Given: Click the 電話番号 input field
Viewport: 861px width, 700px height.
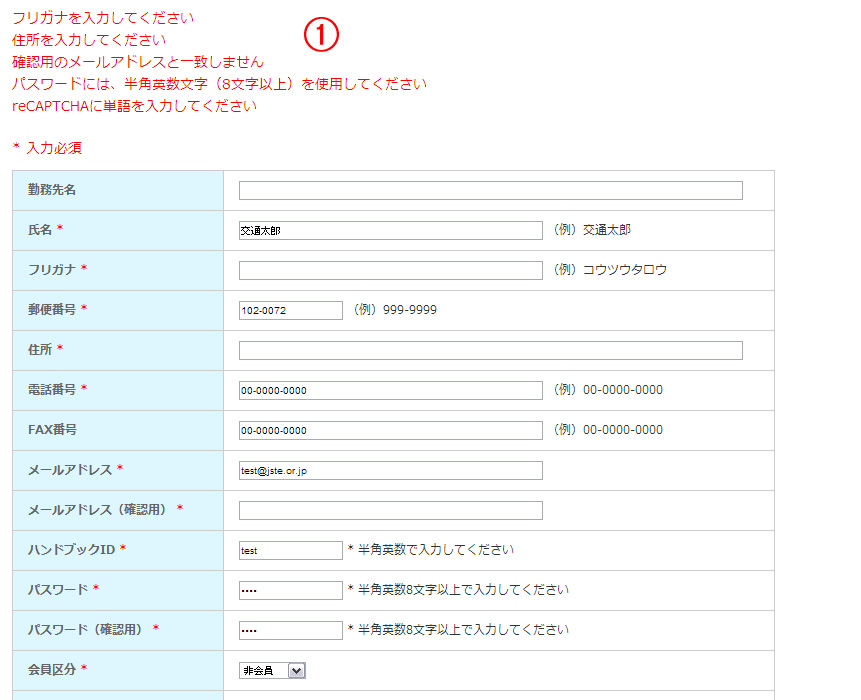Looking at the screenshot, I should pyautogui.click(x=390, y=390).
